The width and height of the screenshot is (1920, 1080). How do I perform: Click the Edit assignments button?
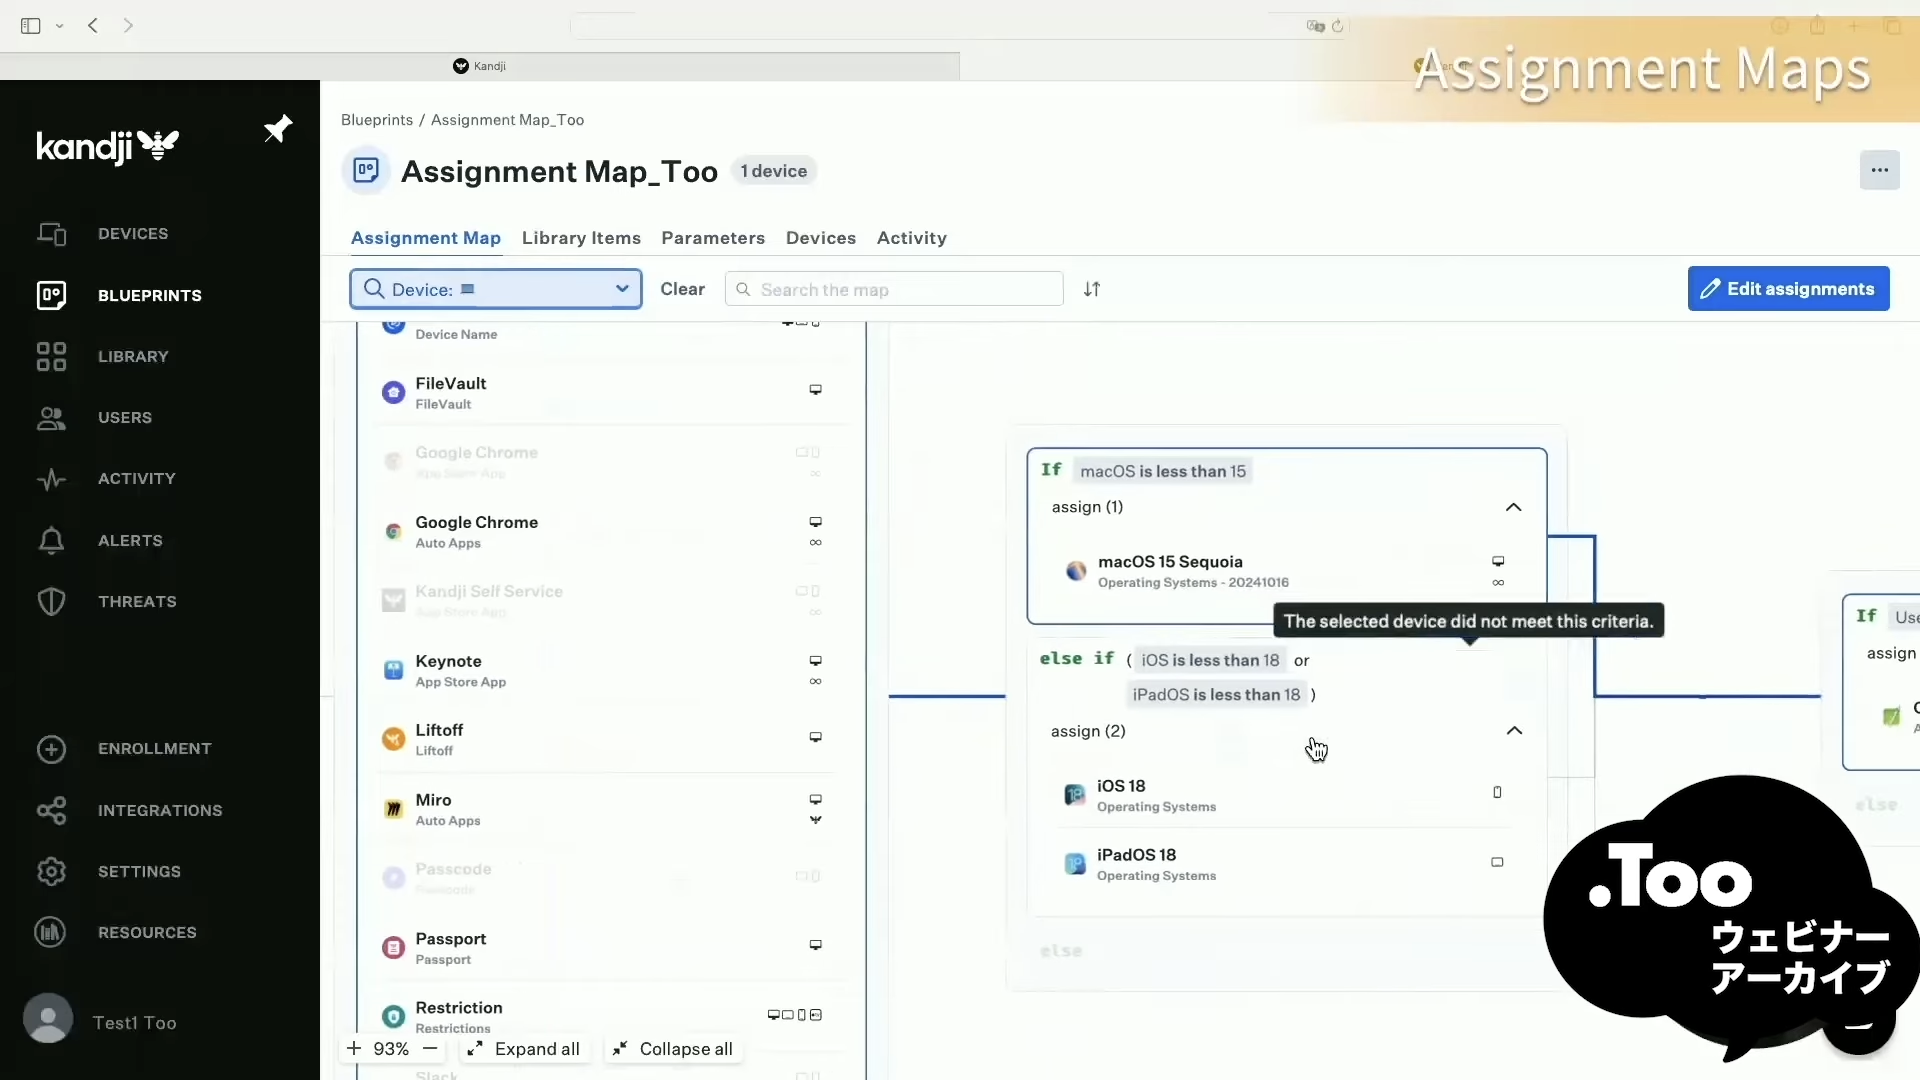tap(1788, 289)
